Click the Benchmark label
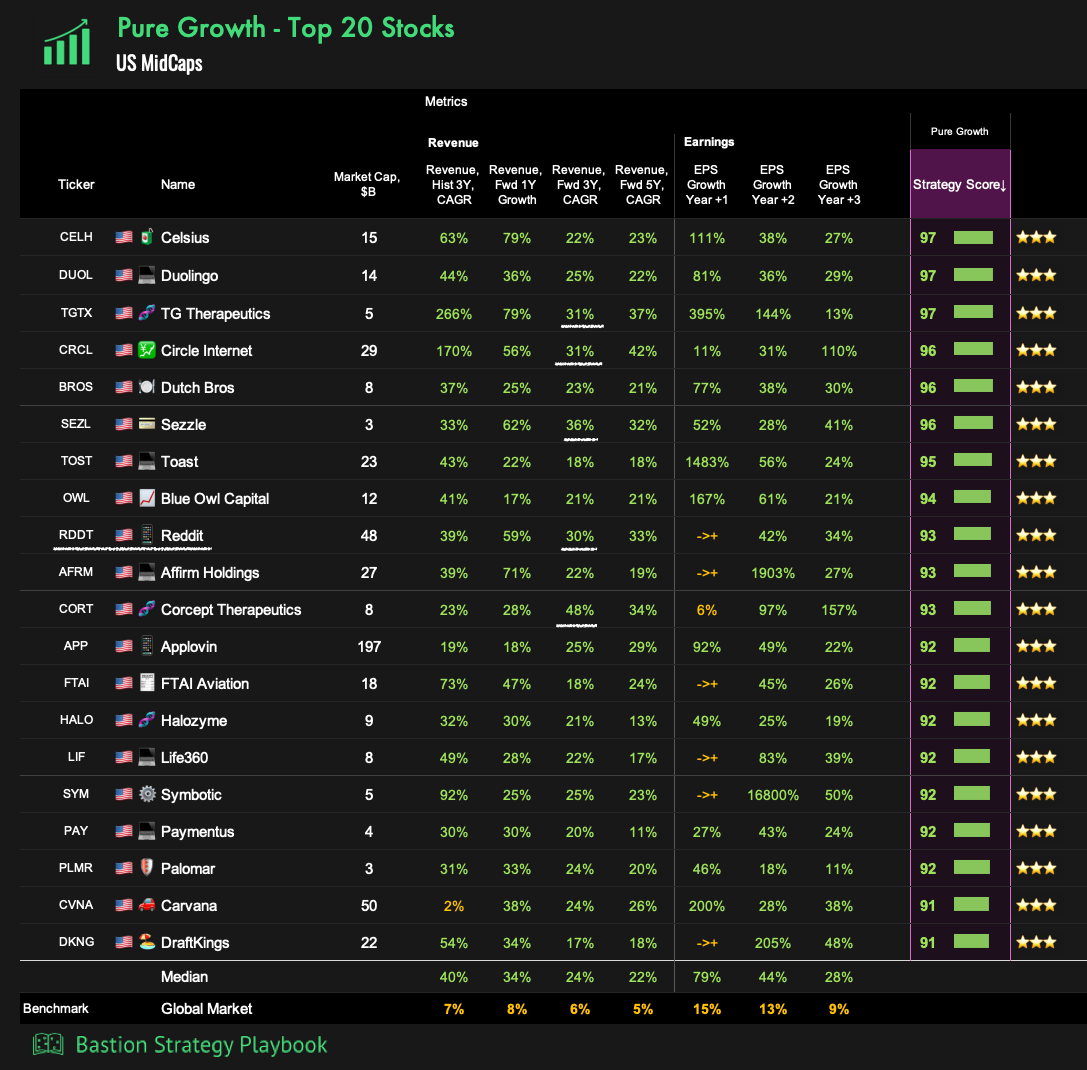Screen dimensions: 1087x1070 point(55,1008)
